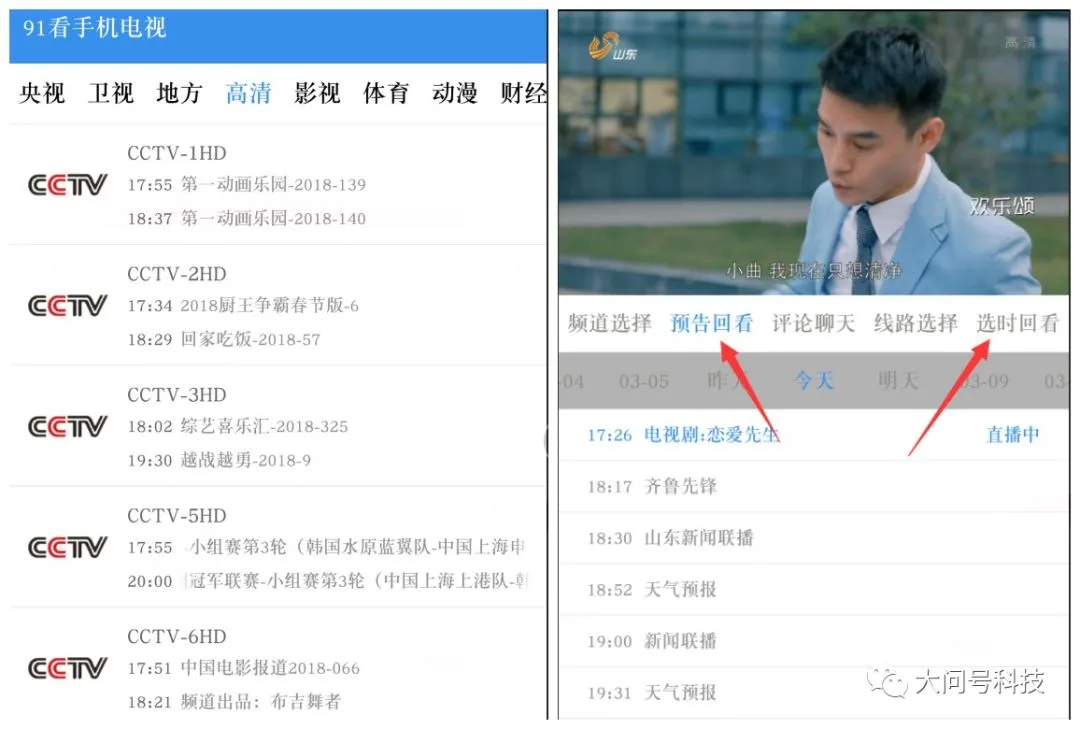Click 18:02 综艺喜乐汇-2018-325 program
Image resolution: width=1080 pixels, height=729 pixels.
(x=238, y=427)
